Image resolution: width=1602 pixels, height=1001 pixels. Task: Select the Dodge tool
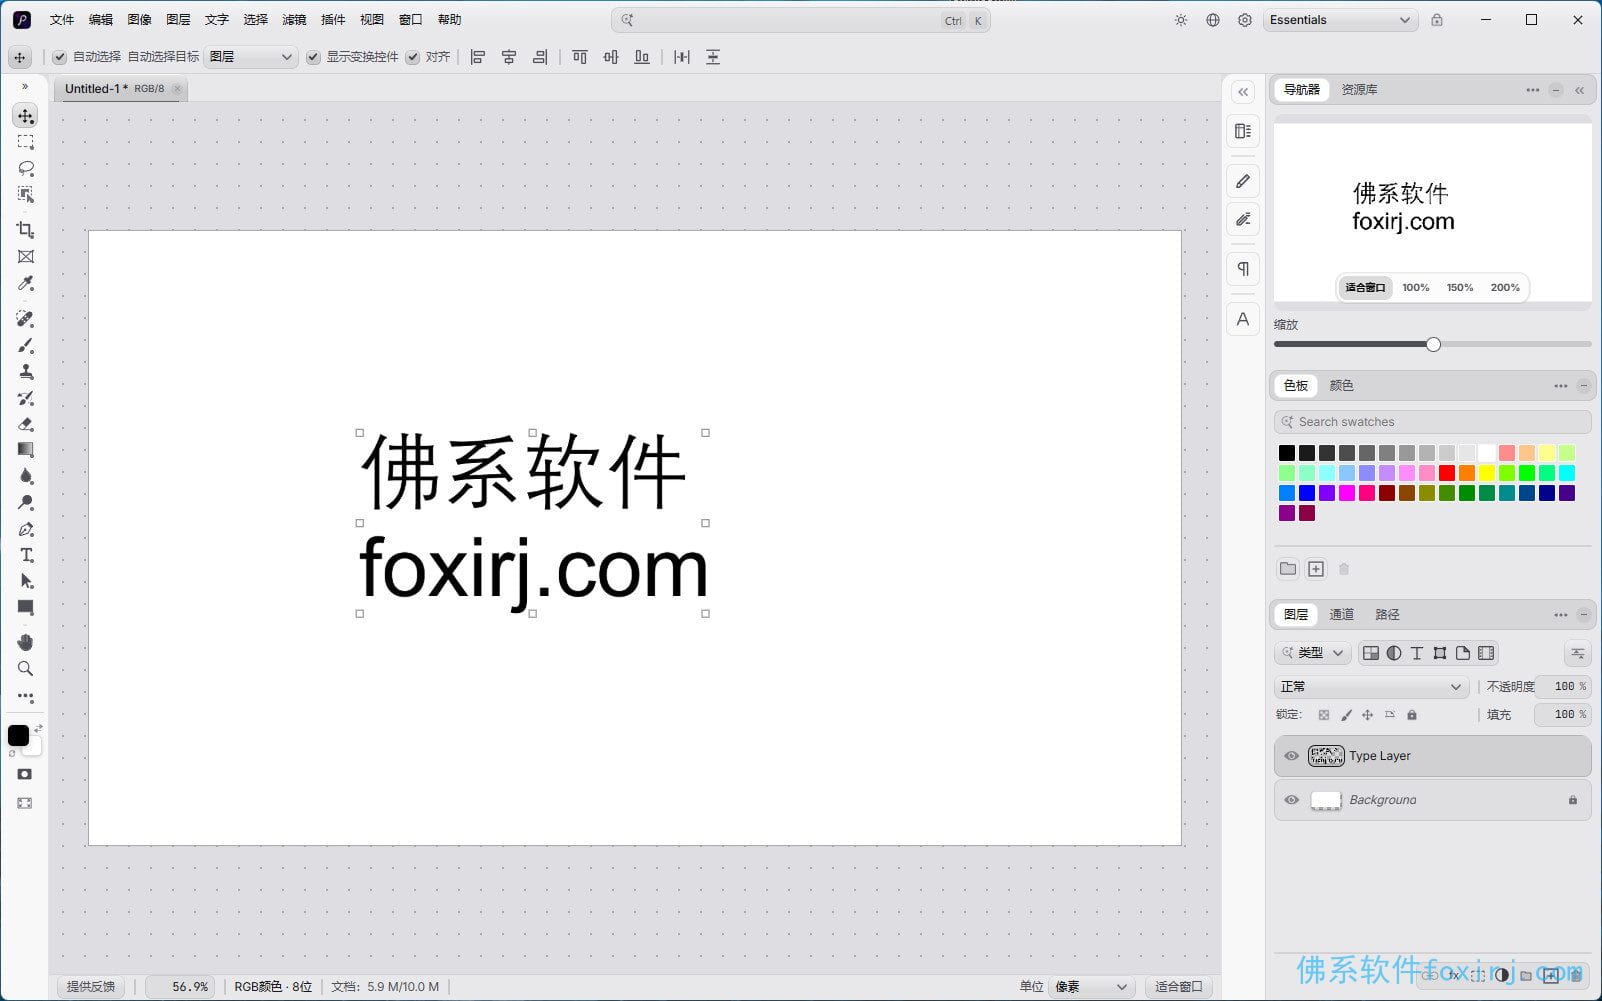(x=26, y=503)
